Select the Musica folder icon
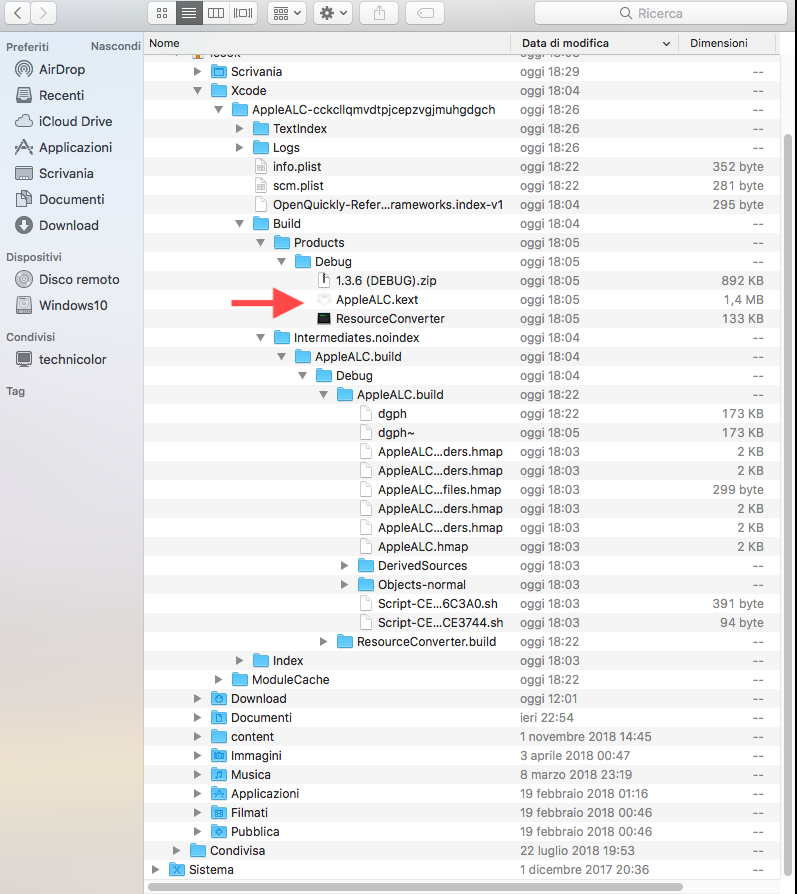797x894 pixels. click(x=219, y=774)
